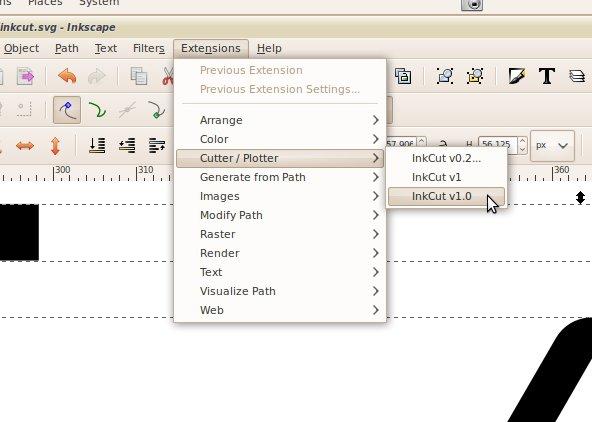This screenshot has height=422, width=592.
Task: Click the join nodes with segment icon
Action: pyautogui.click(x=127, y=110)
